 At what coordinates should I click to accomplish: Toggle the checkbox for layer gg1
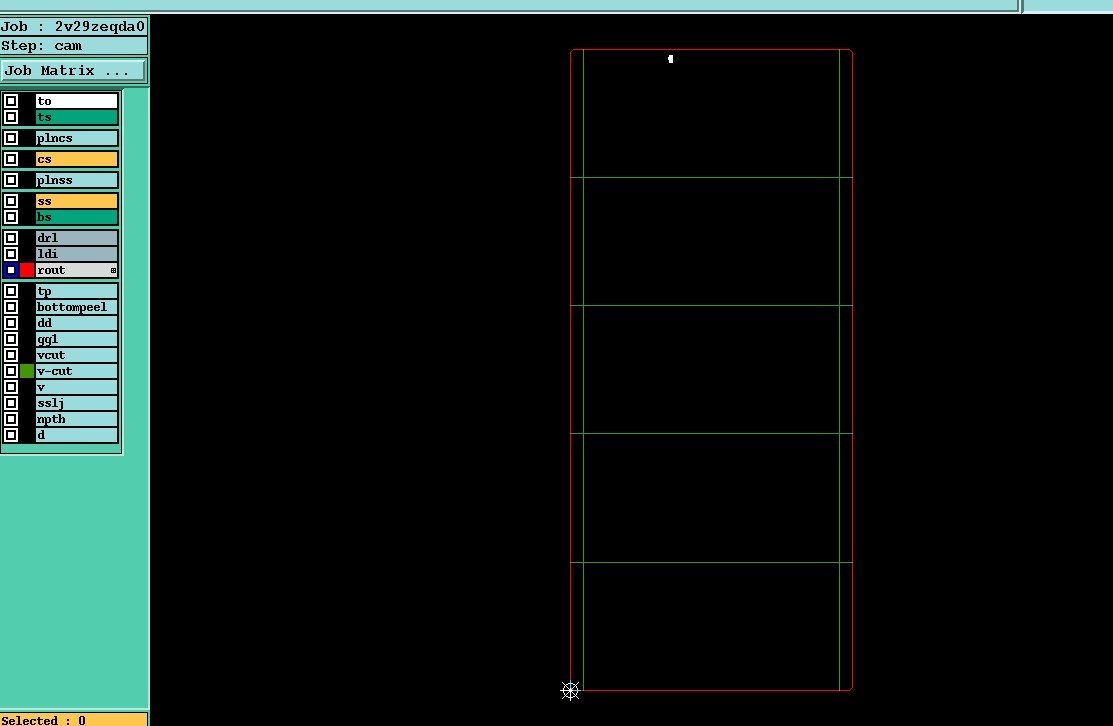click(11, 339)
